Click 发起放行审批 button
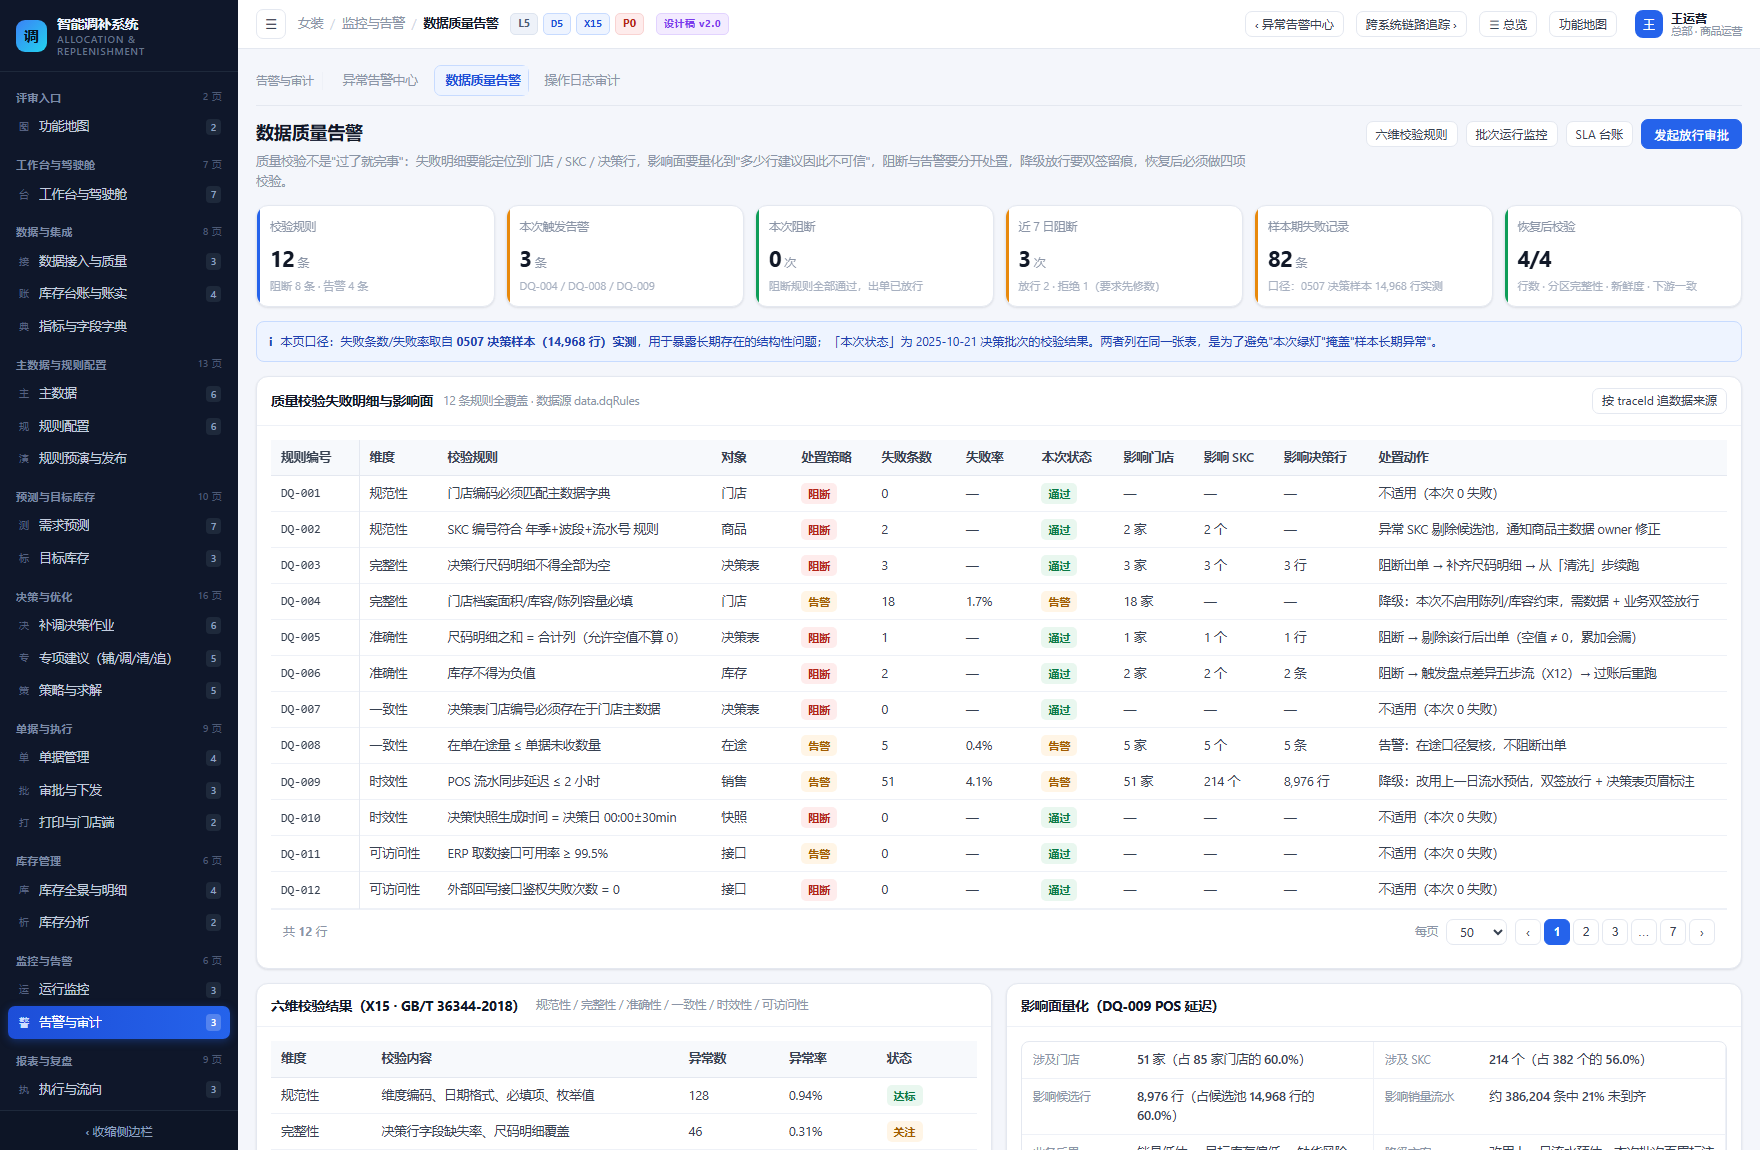1760x1150 pixels. tap(1691, 135)
